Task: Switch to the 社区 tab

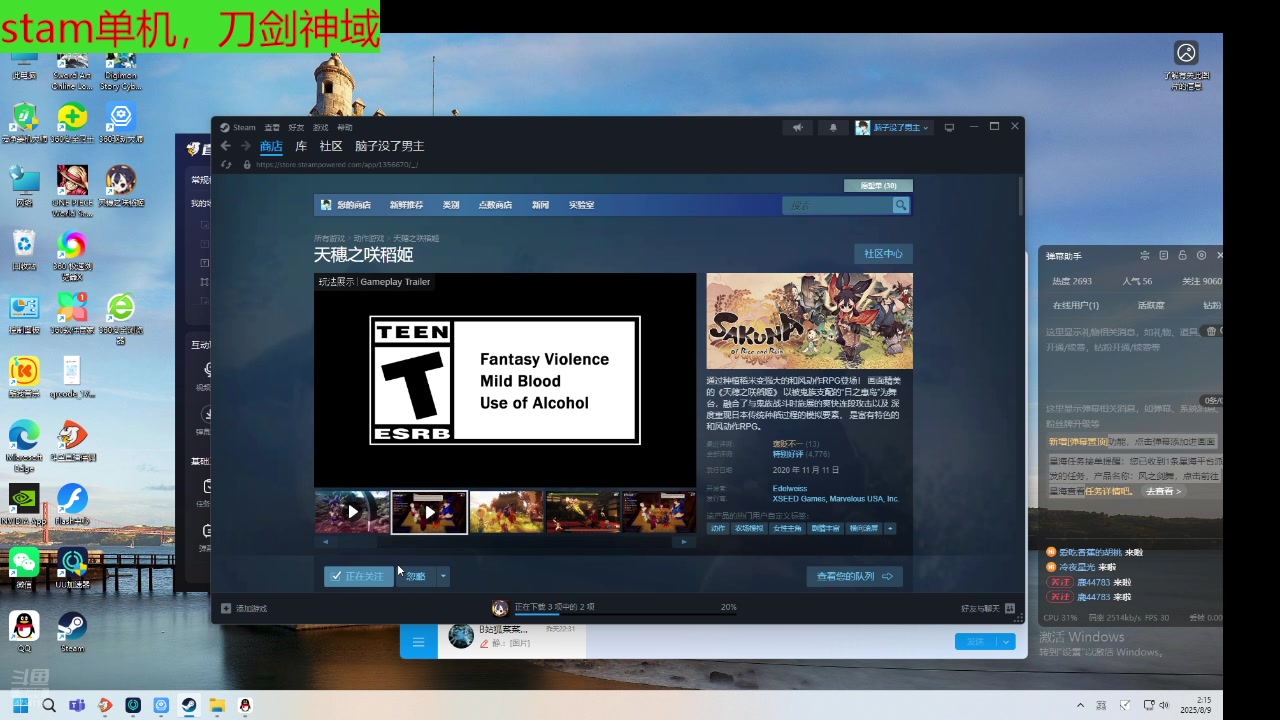Action: [331, 146]
